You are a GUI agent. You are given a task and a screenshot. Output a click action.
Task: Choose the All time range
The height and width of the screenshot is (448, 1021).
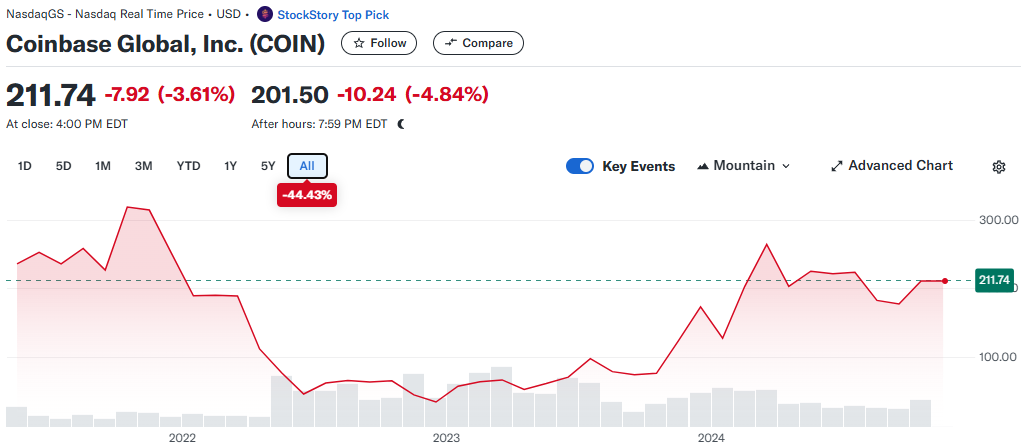(x=307, y=166)
